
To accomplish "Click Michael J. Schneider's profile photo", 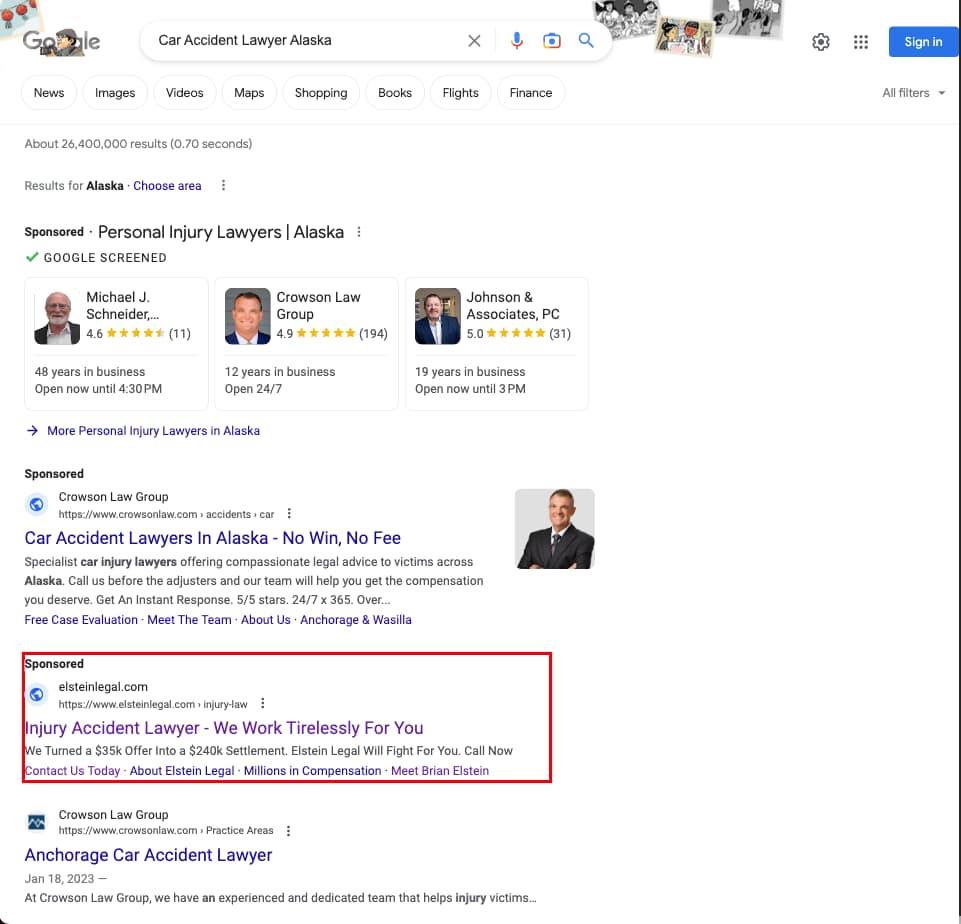I will [x=57, y=317].
